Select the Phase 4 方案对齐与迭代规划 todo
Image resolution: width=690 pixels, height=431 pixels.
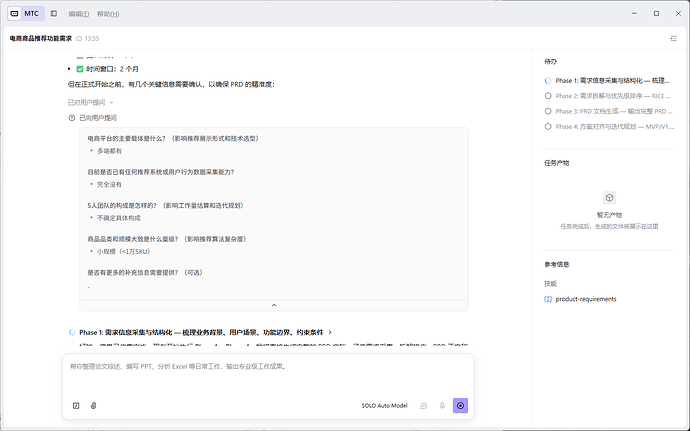pyautogui.click(x=609, y=127)
